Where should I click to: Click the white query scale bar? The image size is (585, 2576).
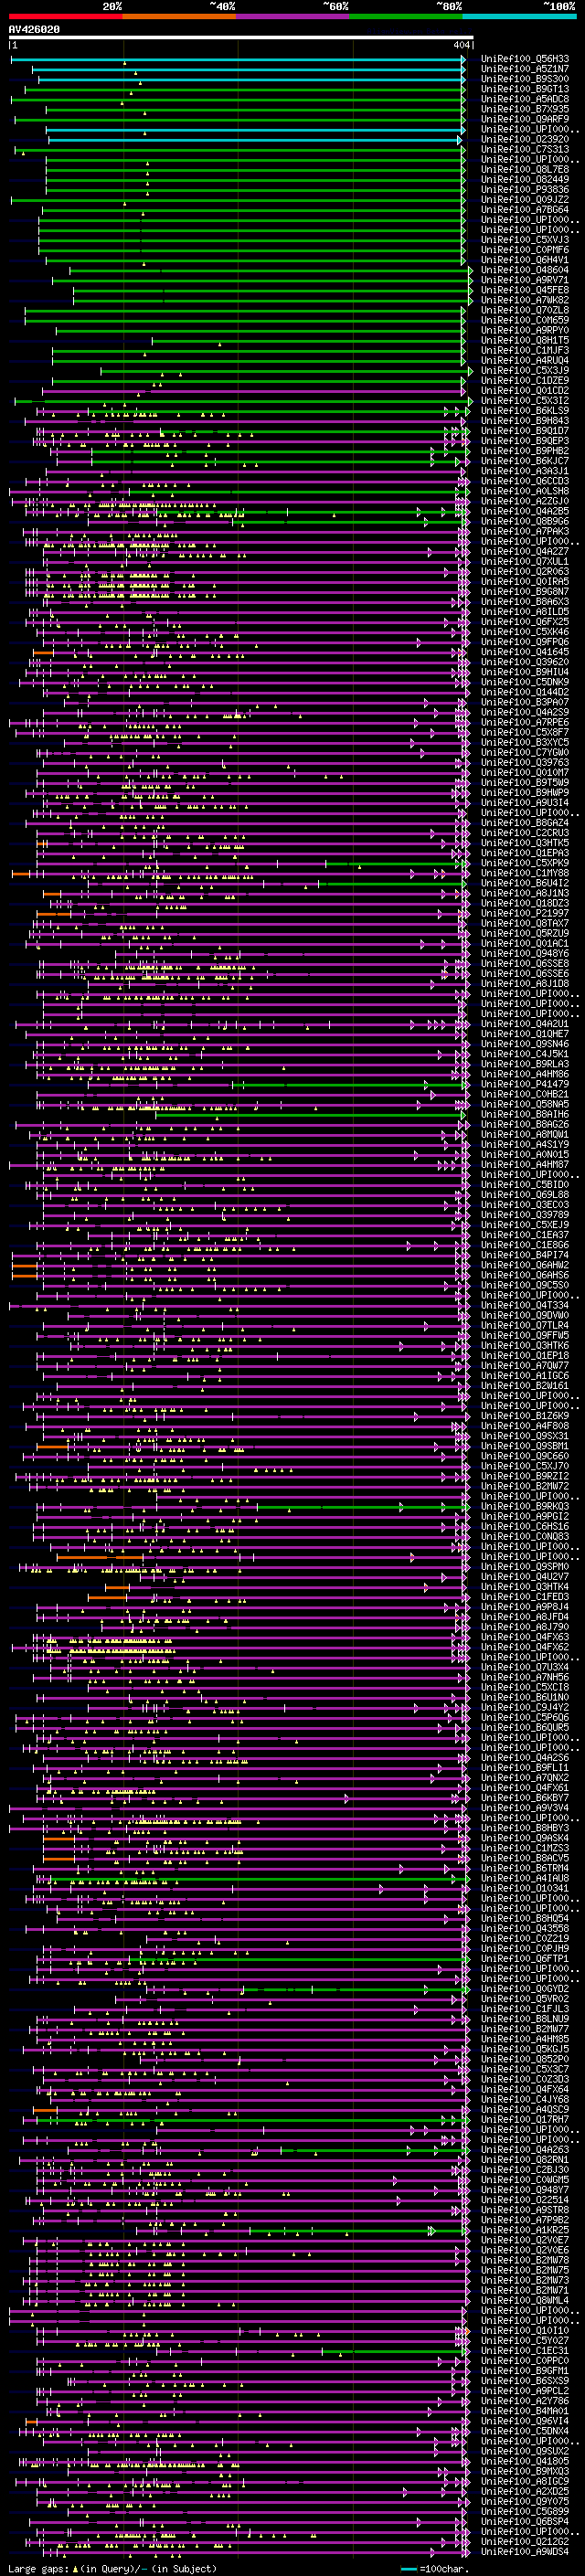(x=241, y=38)
